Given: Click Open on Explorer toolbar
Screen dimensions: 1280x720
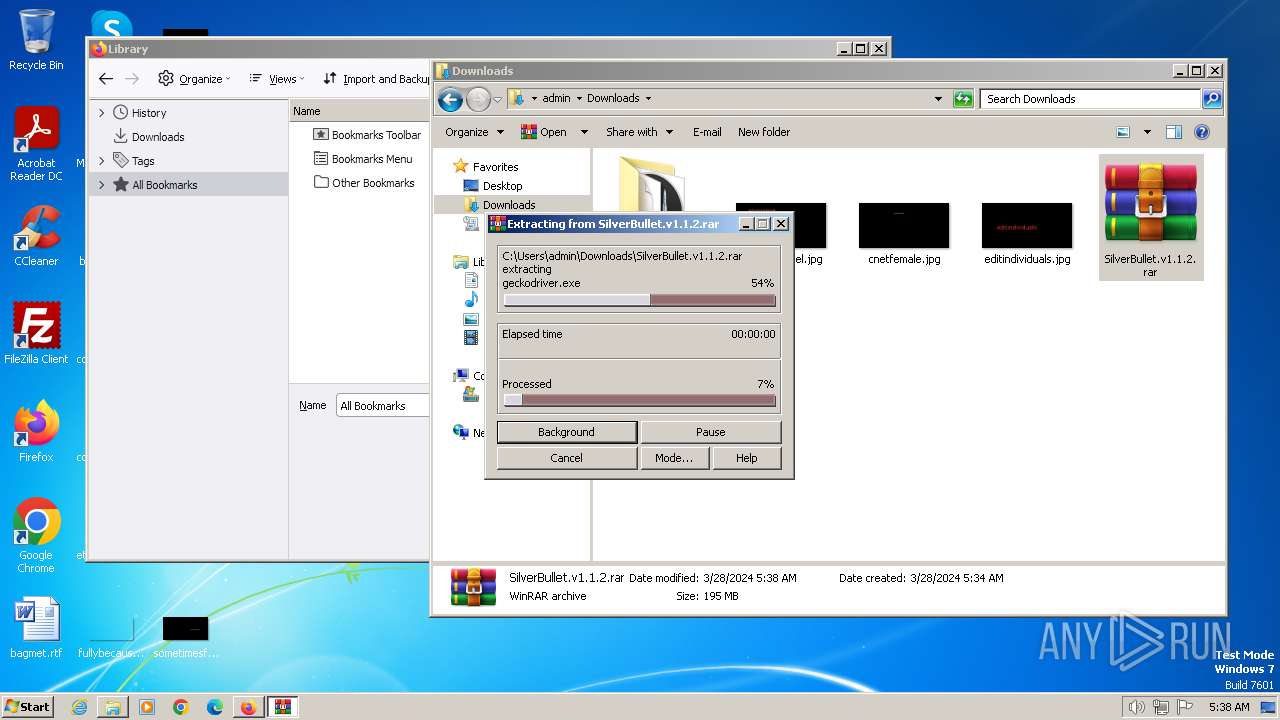Looking at the screenshot, I should 544,132.
